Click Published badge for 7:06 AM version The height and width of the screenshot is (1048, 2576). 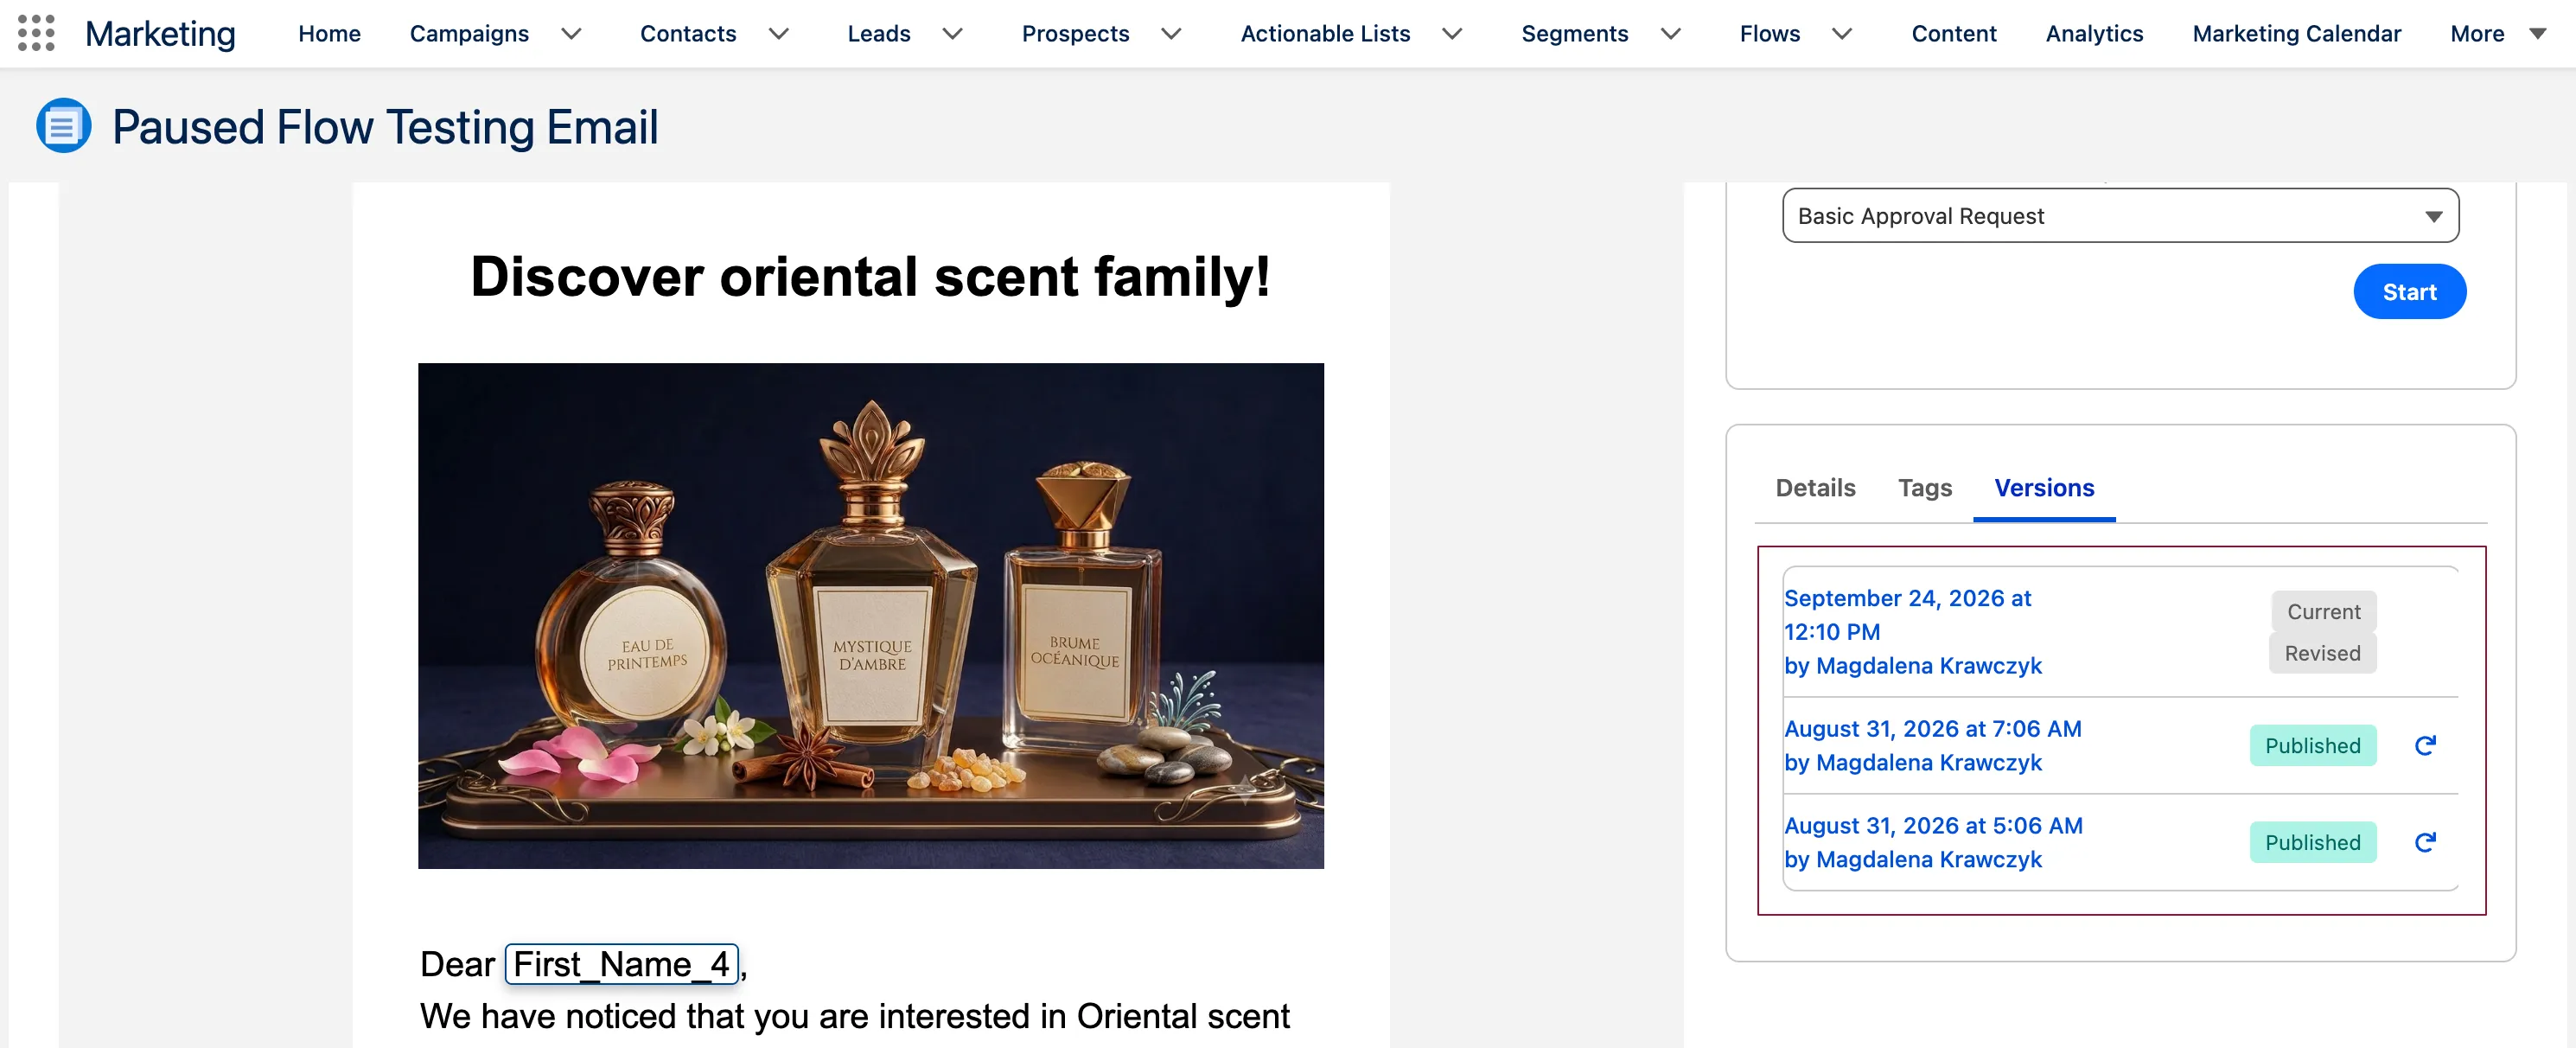click(x=2312, y=745)
